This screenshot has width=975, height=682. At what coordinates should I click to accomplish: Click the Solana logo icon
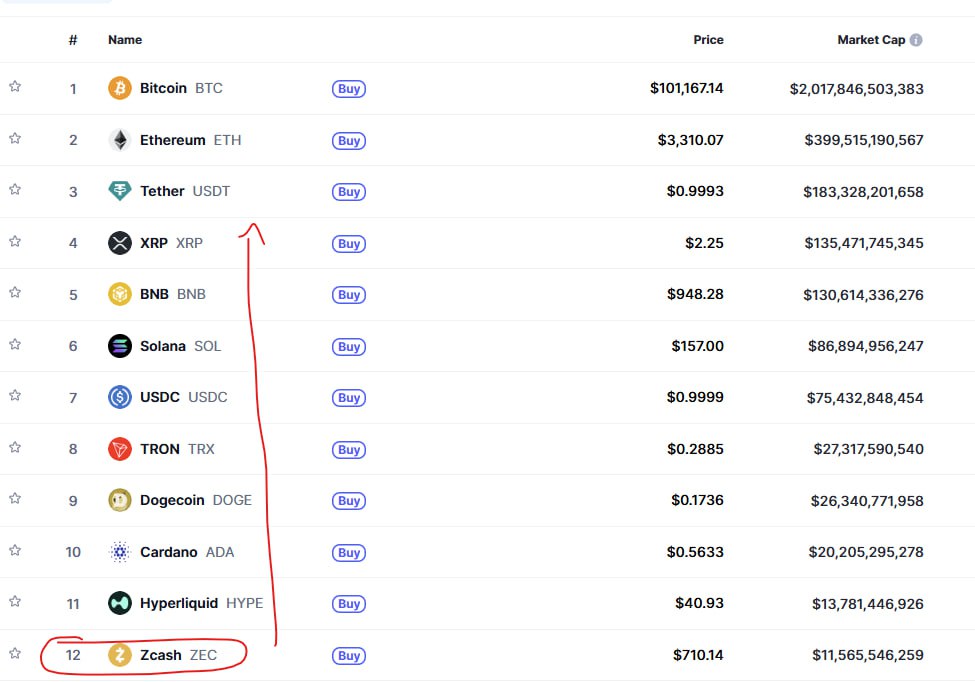tap(120, 346)
